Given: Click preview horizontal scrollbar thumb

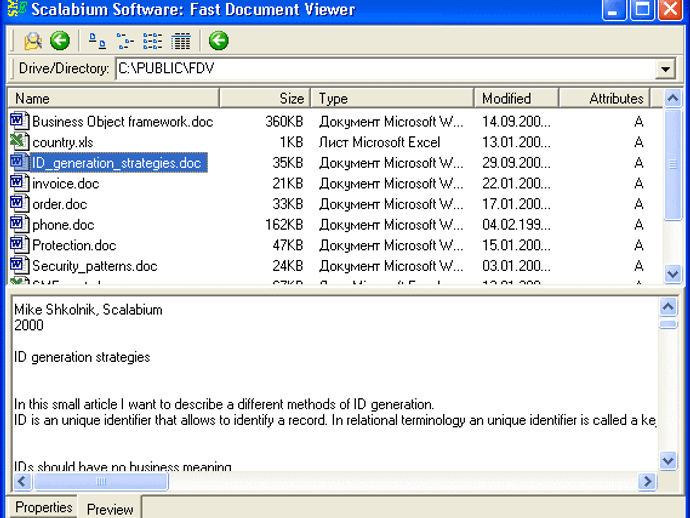Looking at the screenshot, I should coord(101,481).
